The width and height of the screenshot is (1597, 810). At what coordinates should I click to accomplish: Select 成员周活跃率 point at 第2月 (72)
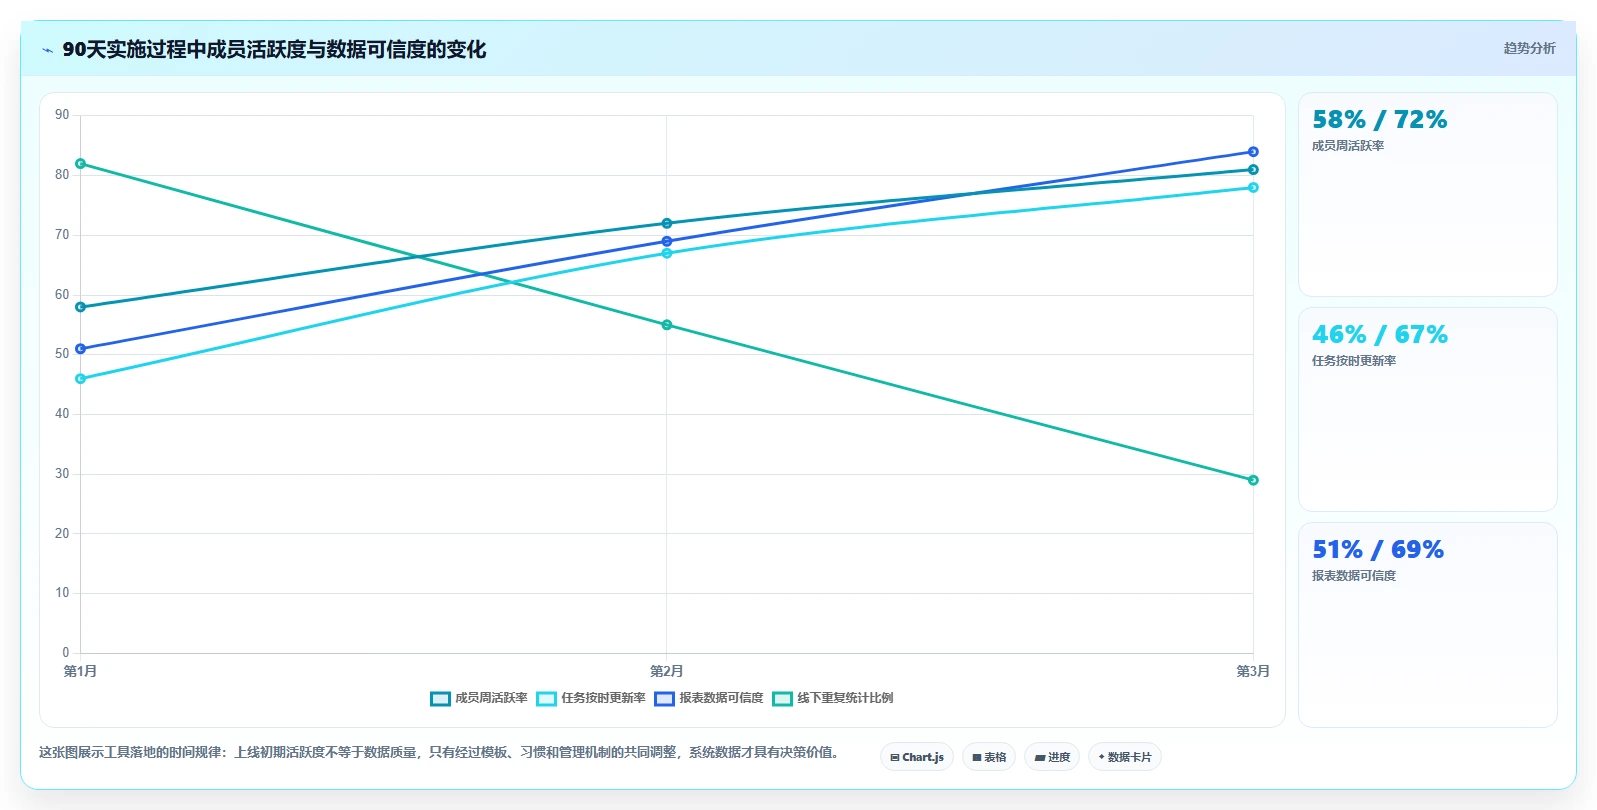pyautogui.click(x=667, y=223)
